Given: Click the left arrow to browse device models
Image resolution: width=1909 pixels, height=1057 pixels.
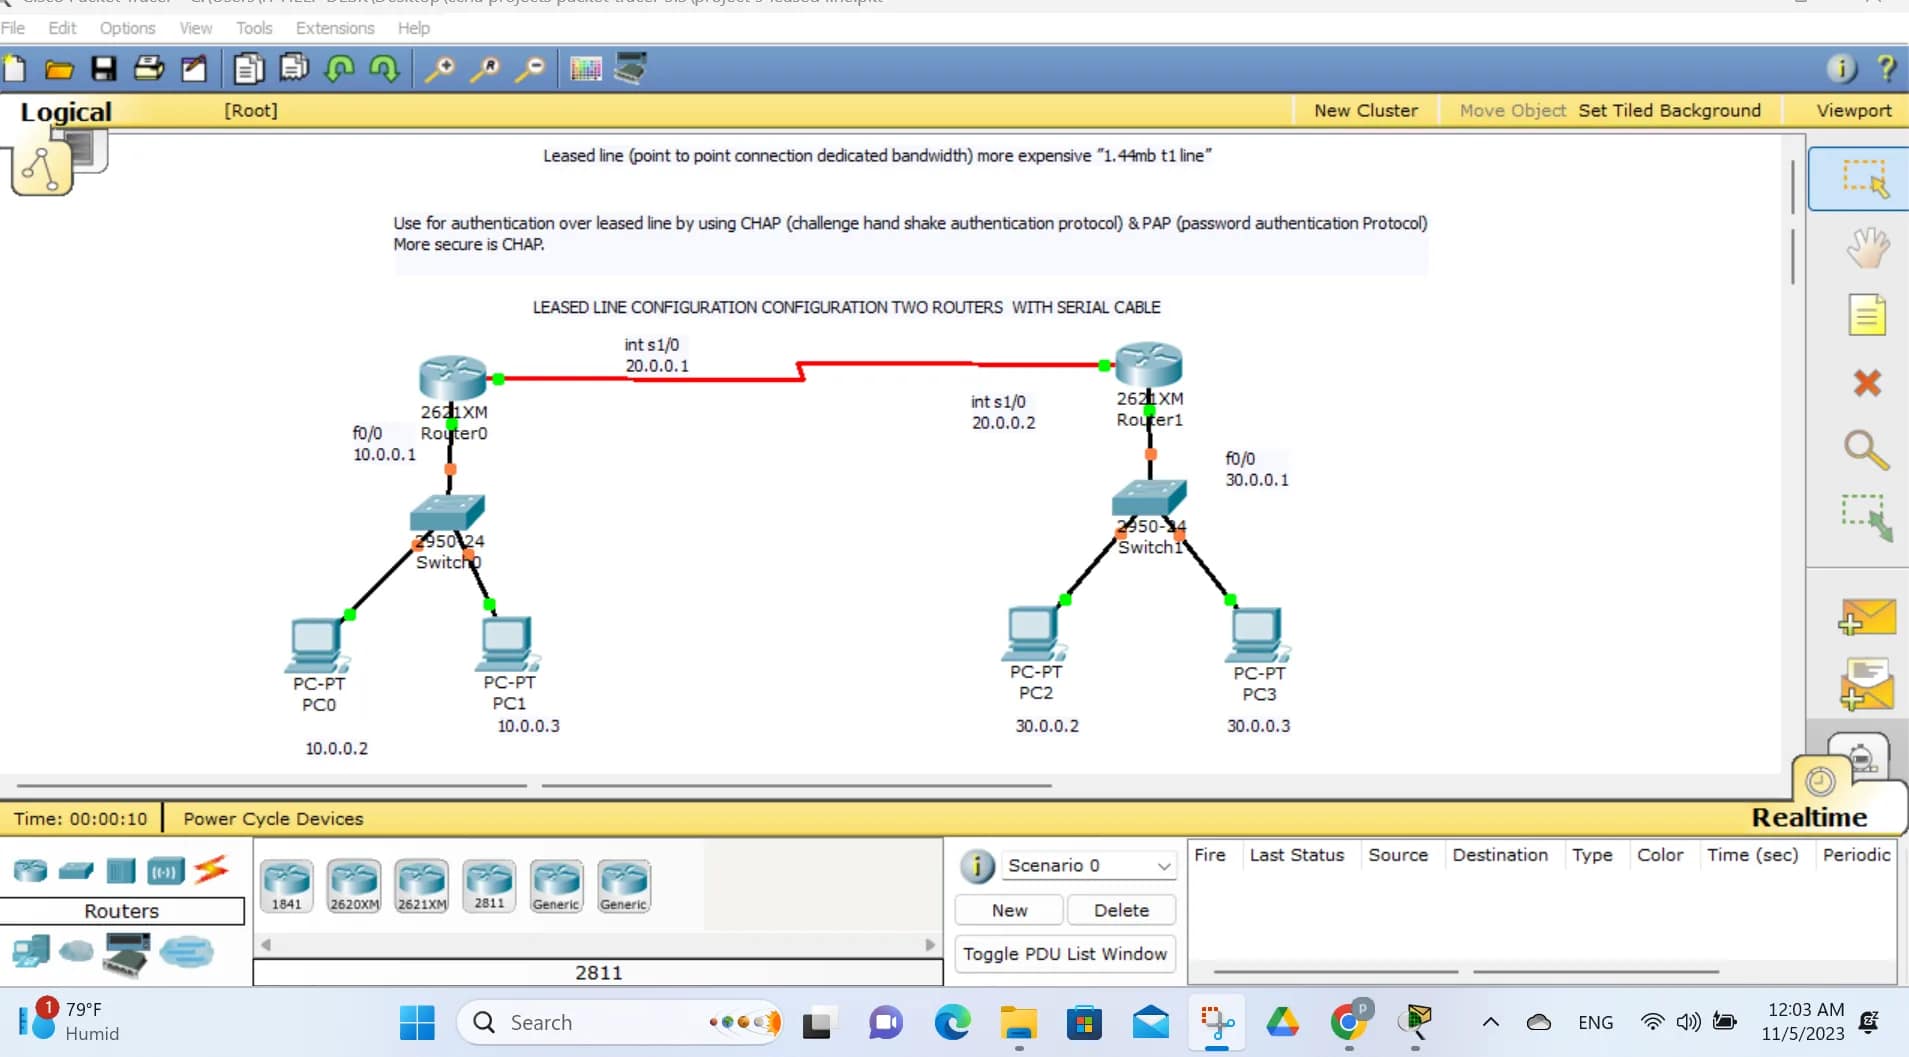Looking at the screenshot, I should [x=264, y=943].
